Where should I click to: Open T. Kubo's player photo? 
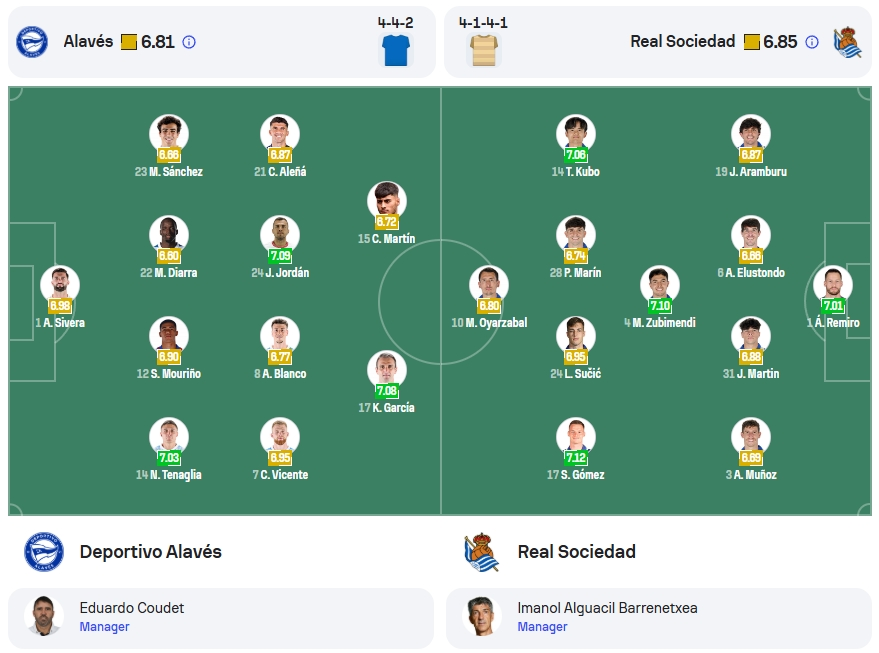point(576,134)
